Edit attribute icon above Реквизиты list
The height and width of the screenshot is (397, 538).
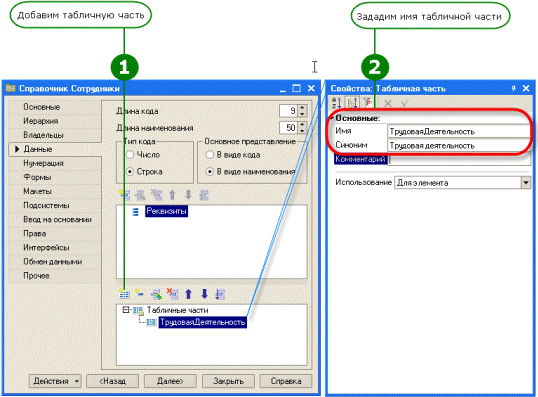pos(140,195)
